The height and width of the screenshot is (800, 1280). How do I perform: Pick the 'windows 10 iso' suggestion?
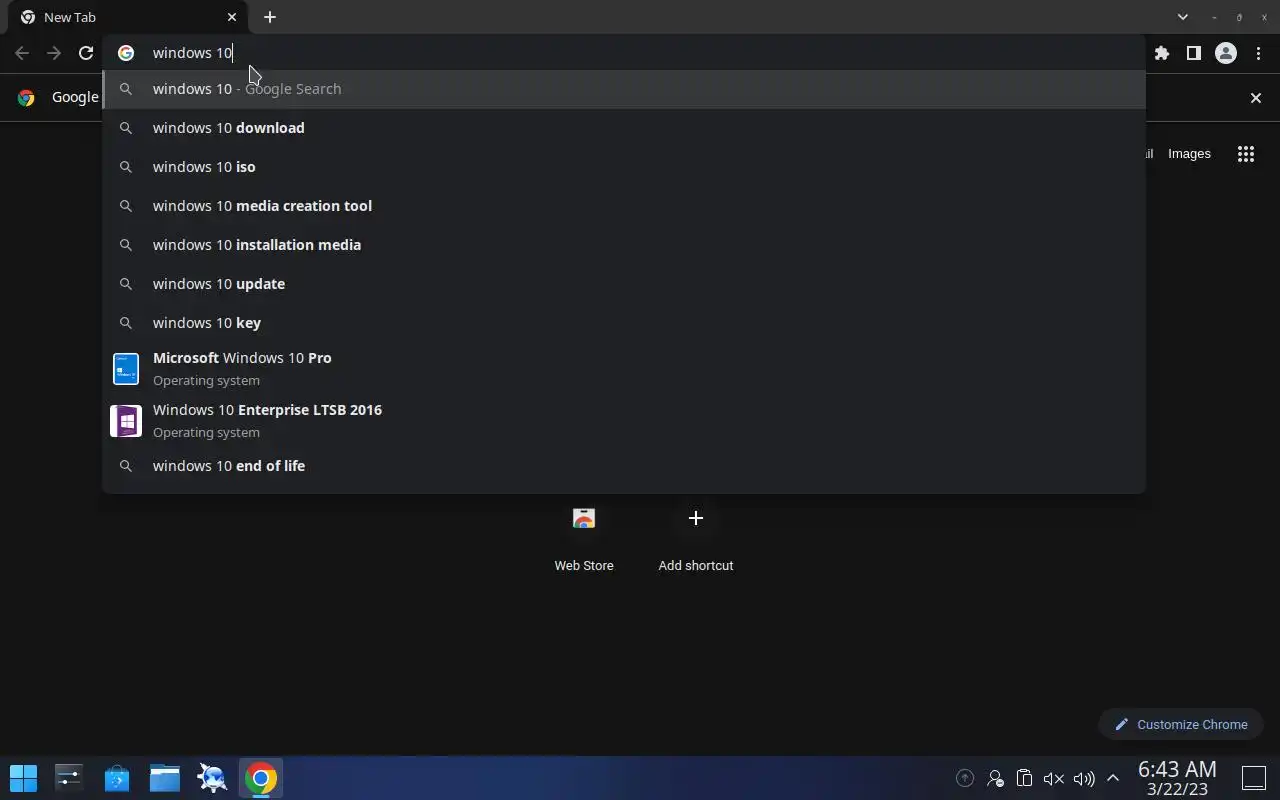pyautogui.click(x=624, y=167)
